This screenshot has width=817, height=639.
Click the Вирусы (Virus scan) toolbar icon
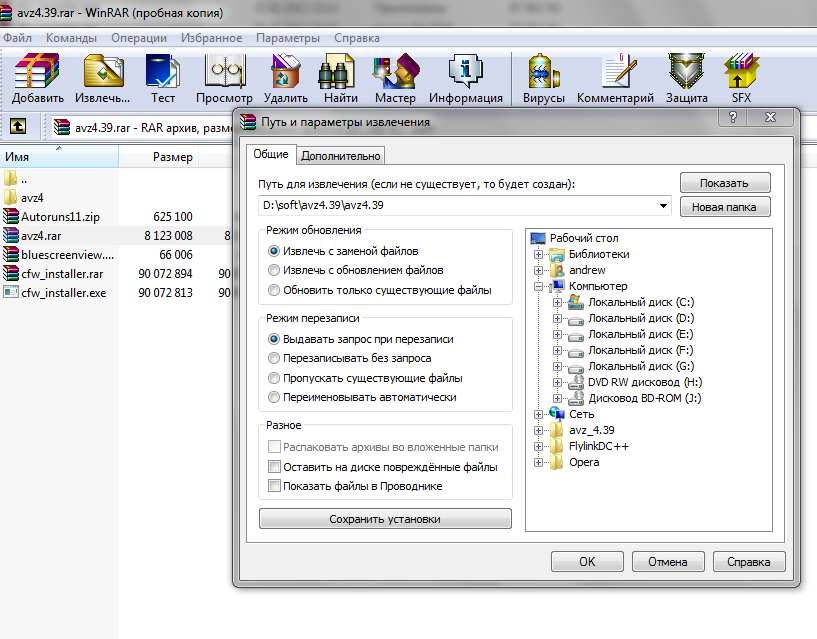[543, 71]
